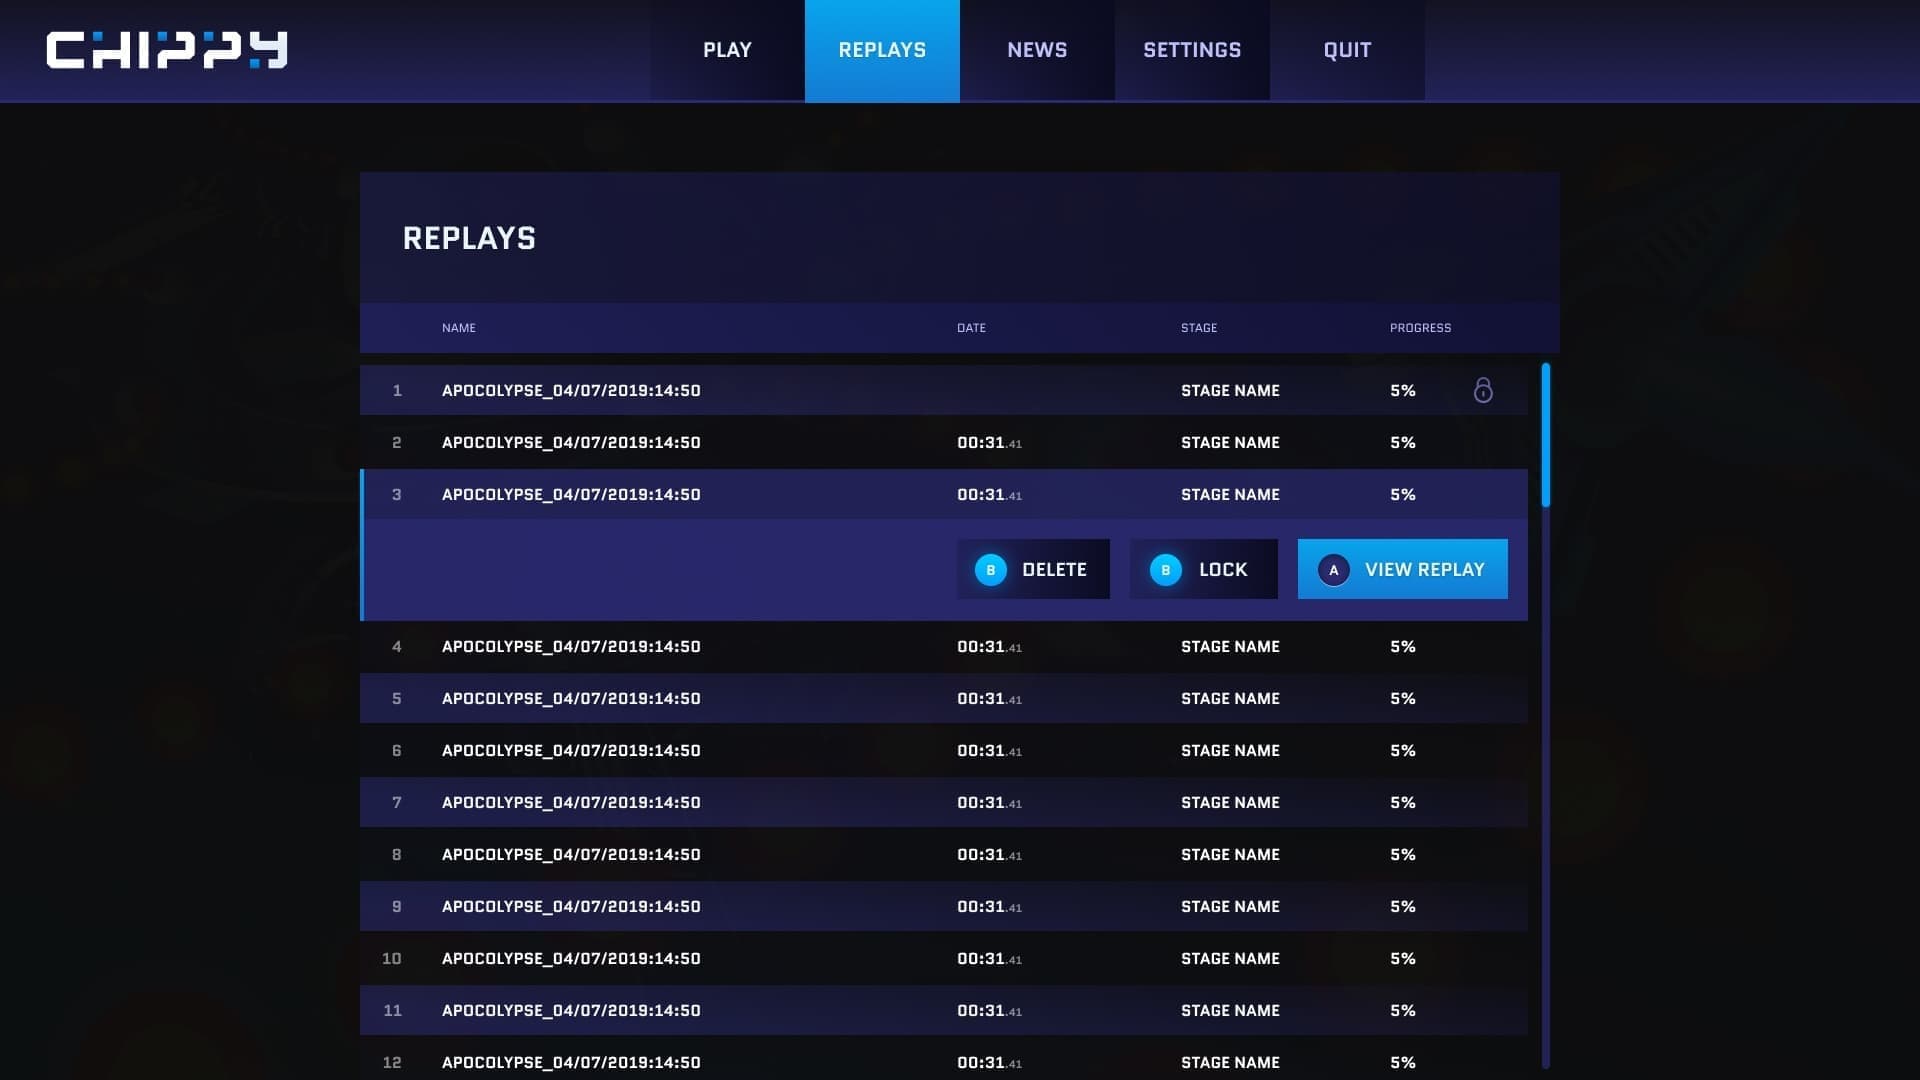Click the View Replay button
The width and height of the screenshot is (1920, 1080).
(x=1403, y=569)
